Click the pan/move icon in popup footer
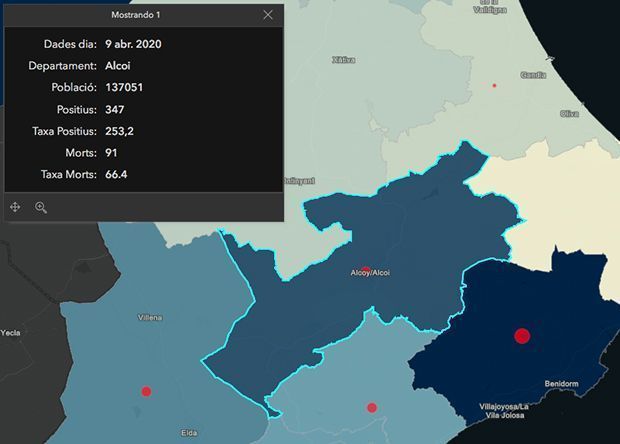Viewport: 620px width, 444px height. click(16, 207)
